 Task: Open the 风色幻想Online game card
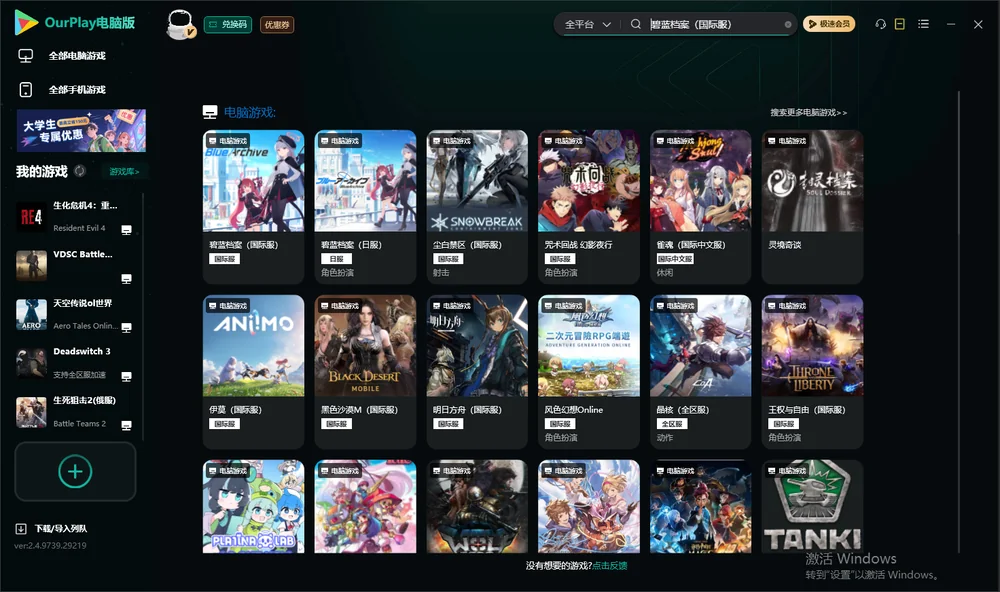[x=589, y=372]
